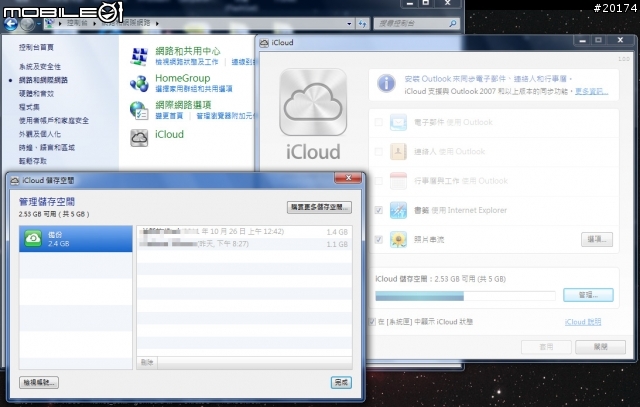Toggle 在系統匣中顯示 iCloud 狀態 checkbox

pos(371,322)
